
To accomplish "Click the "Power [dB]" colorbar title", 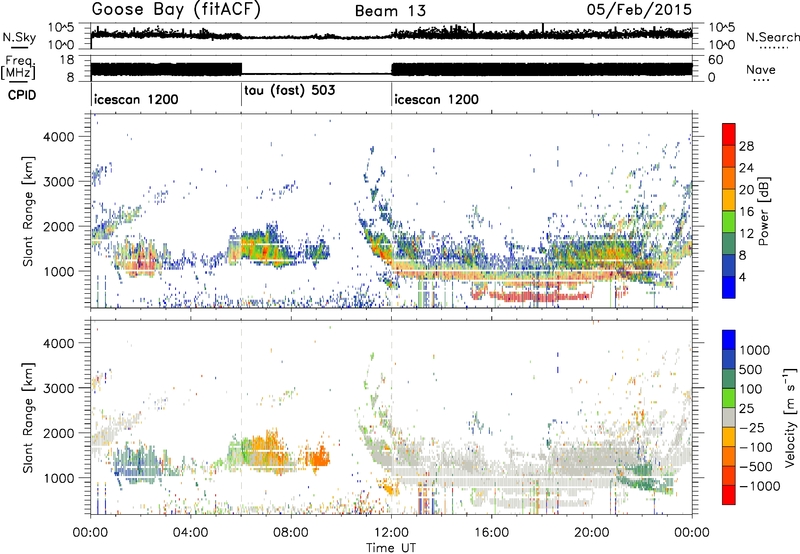I will point(763,211).
